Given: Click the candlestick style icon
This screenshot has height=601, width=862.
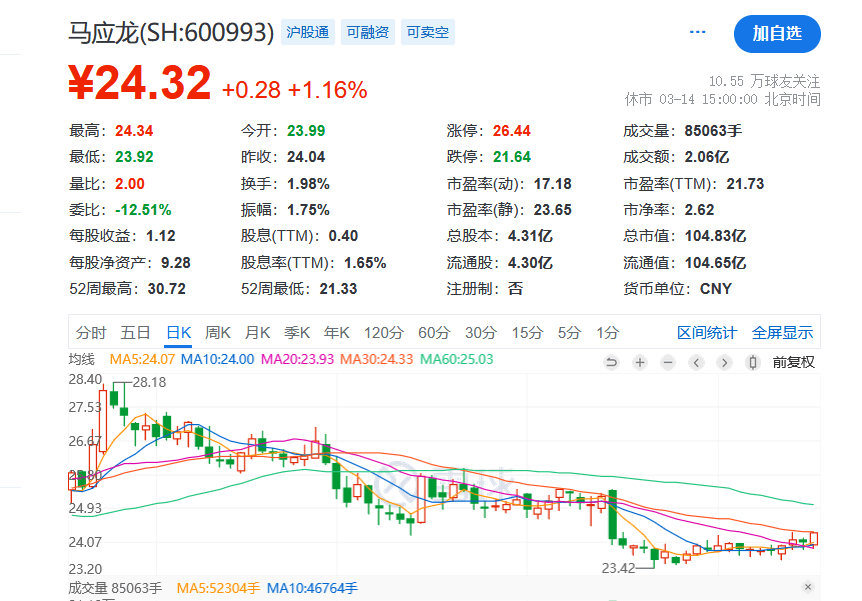Looking at the screenshot, I should [753, 362].
